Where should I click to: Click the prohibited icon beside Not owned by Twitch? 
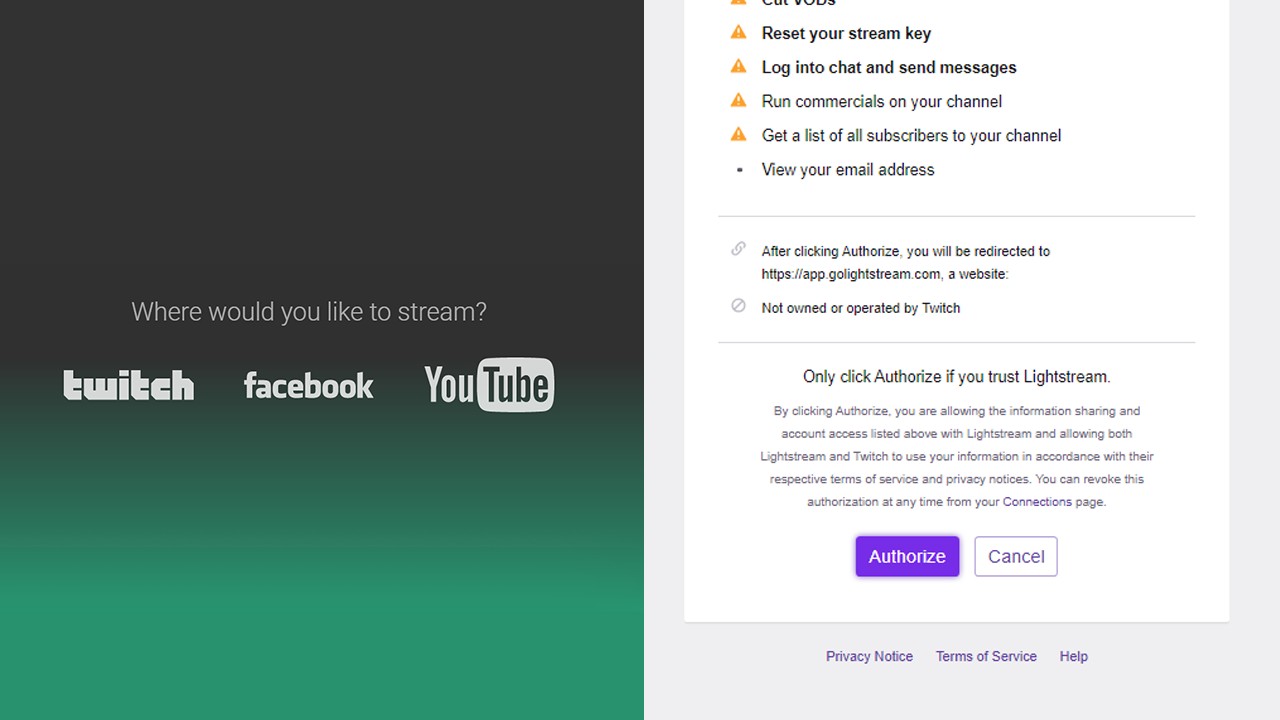pyautogui.click(x=739, y=306)
